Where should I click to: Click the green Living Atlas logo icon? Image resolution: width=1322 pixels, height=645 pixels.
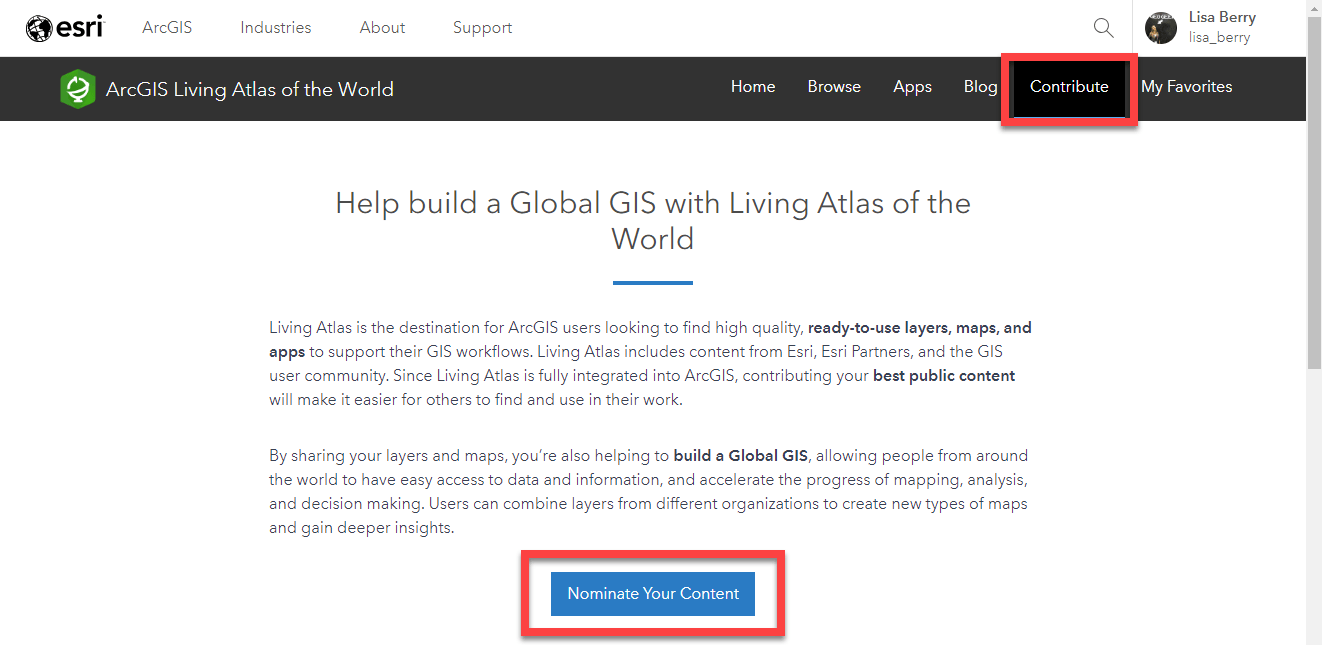coord(77,89)
